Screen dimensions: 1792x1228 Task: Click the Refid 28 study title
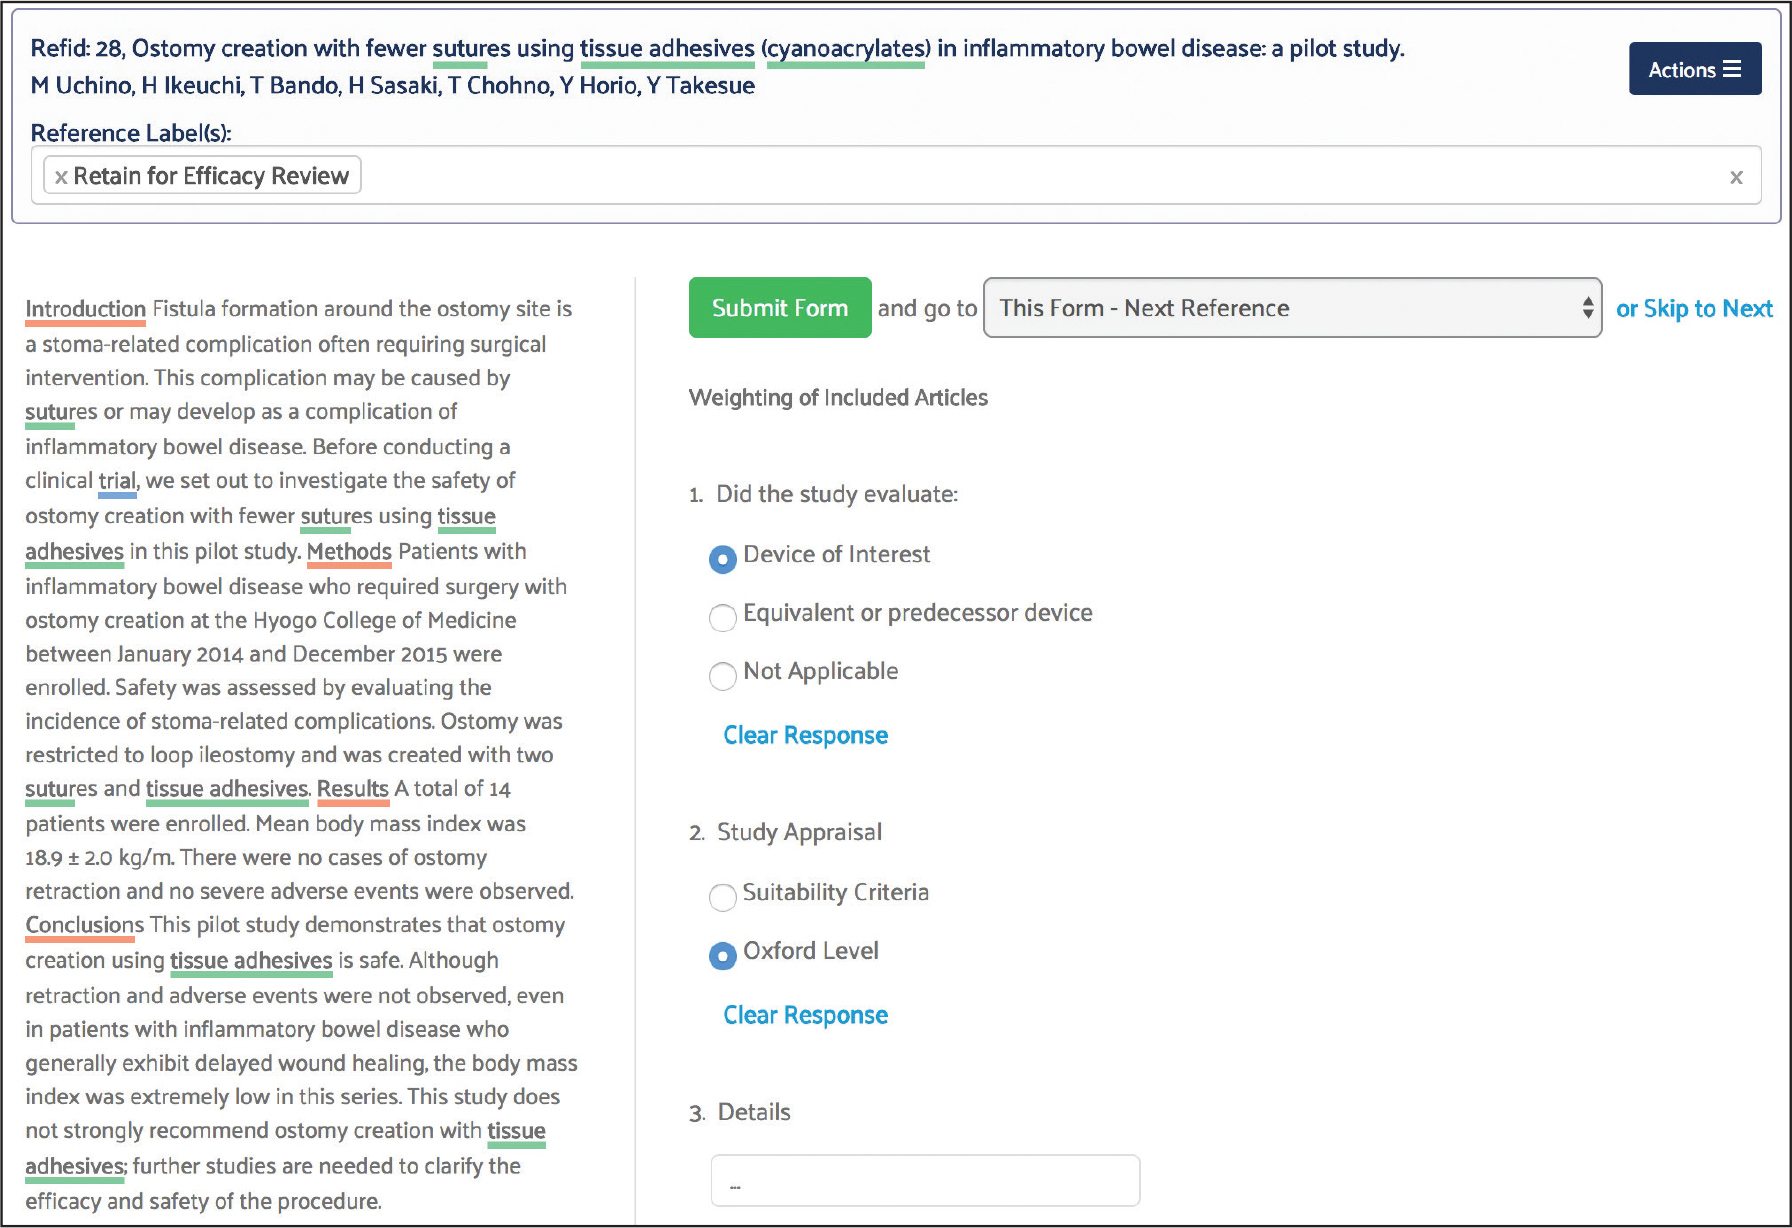pos(700,48)
